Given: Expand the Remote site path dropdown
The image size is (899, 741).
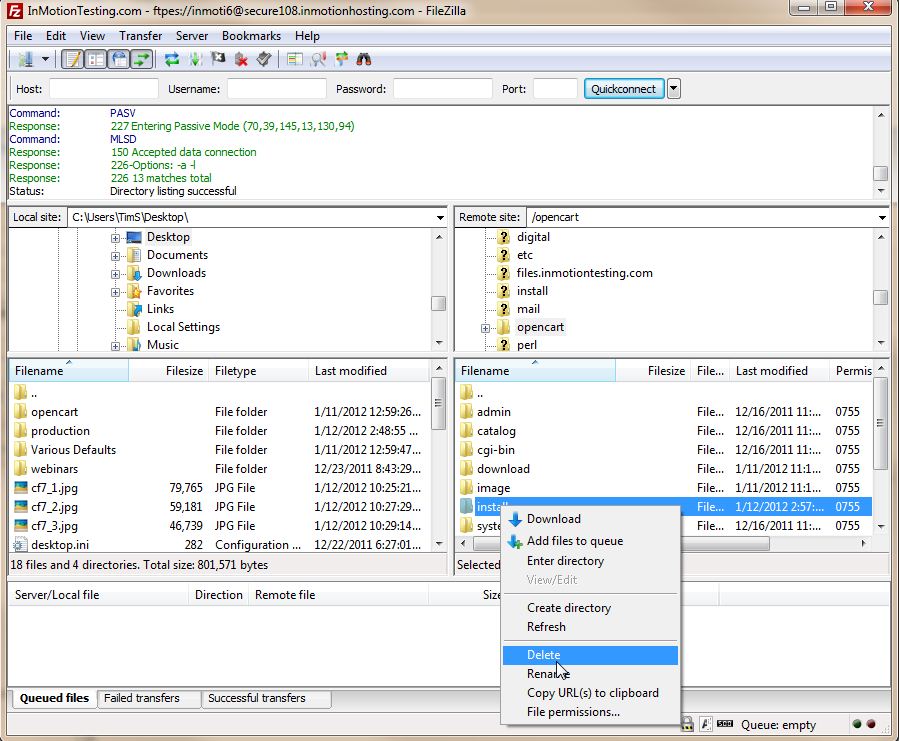Looking at the screenshot, I should point(882,217).
